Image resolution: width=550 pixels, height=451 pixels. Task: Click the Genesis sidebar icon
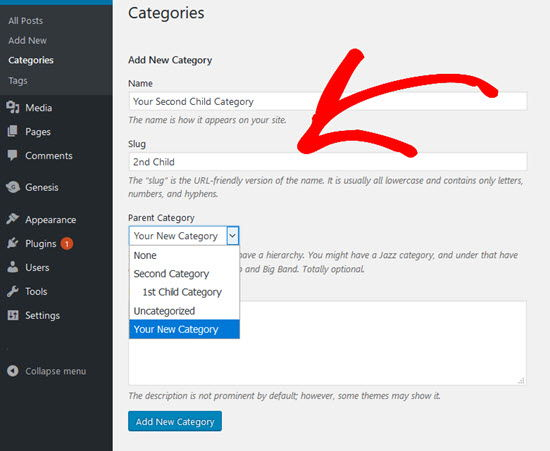point(13,187)
